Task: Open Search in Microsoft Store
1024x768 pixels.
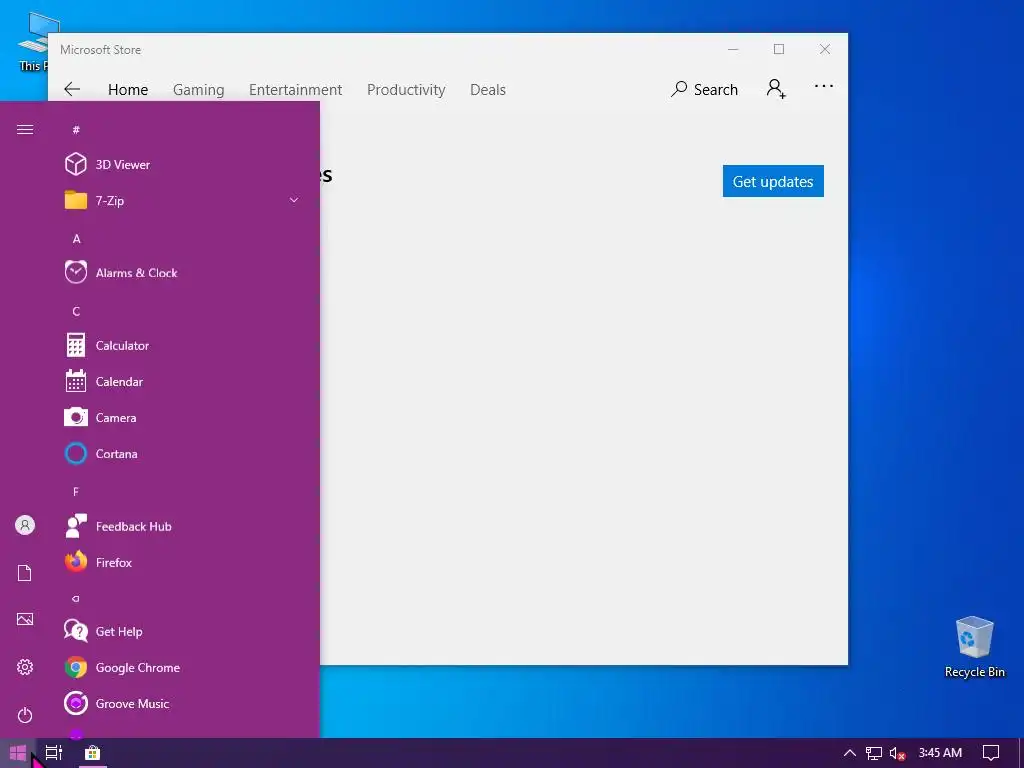Action: pos(704,89)
